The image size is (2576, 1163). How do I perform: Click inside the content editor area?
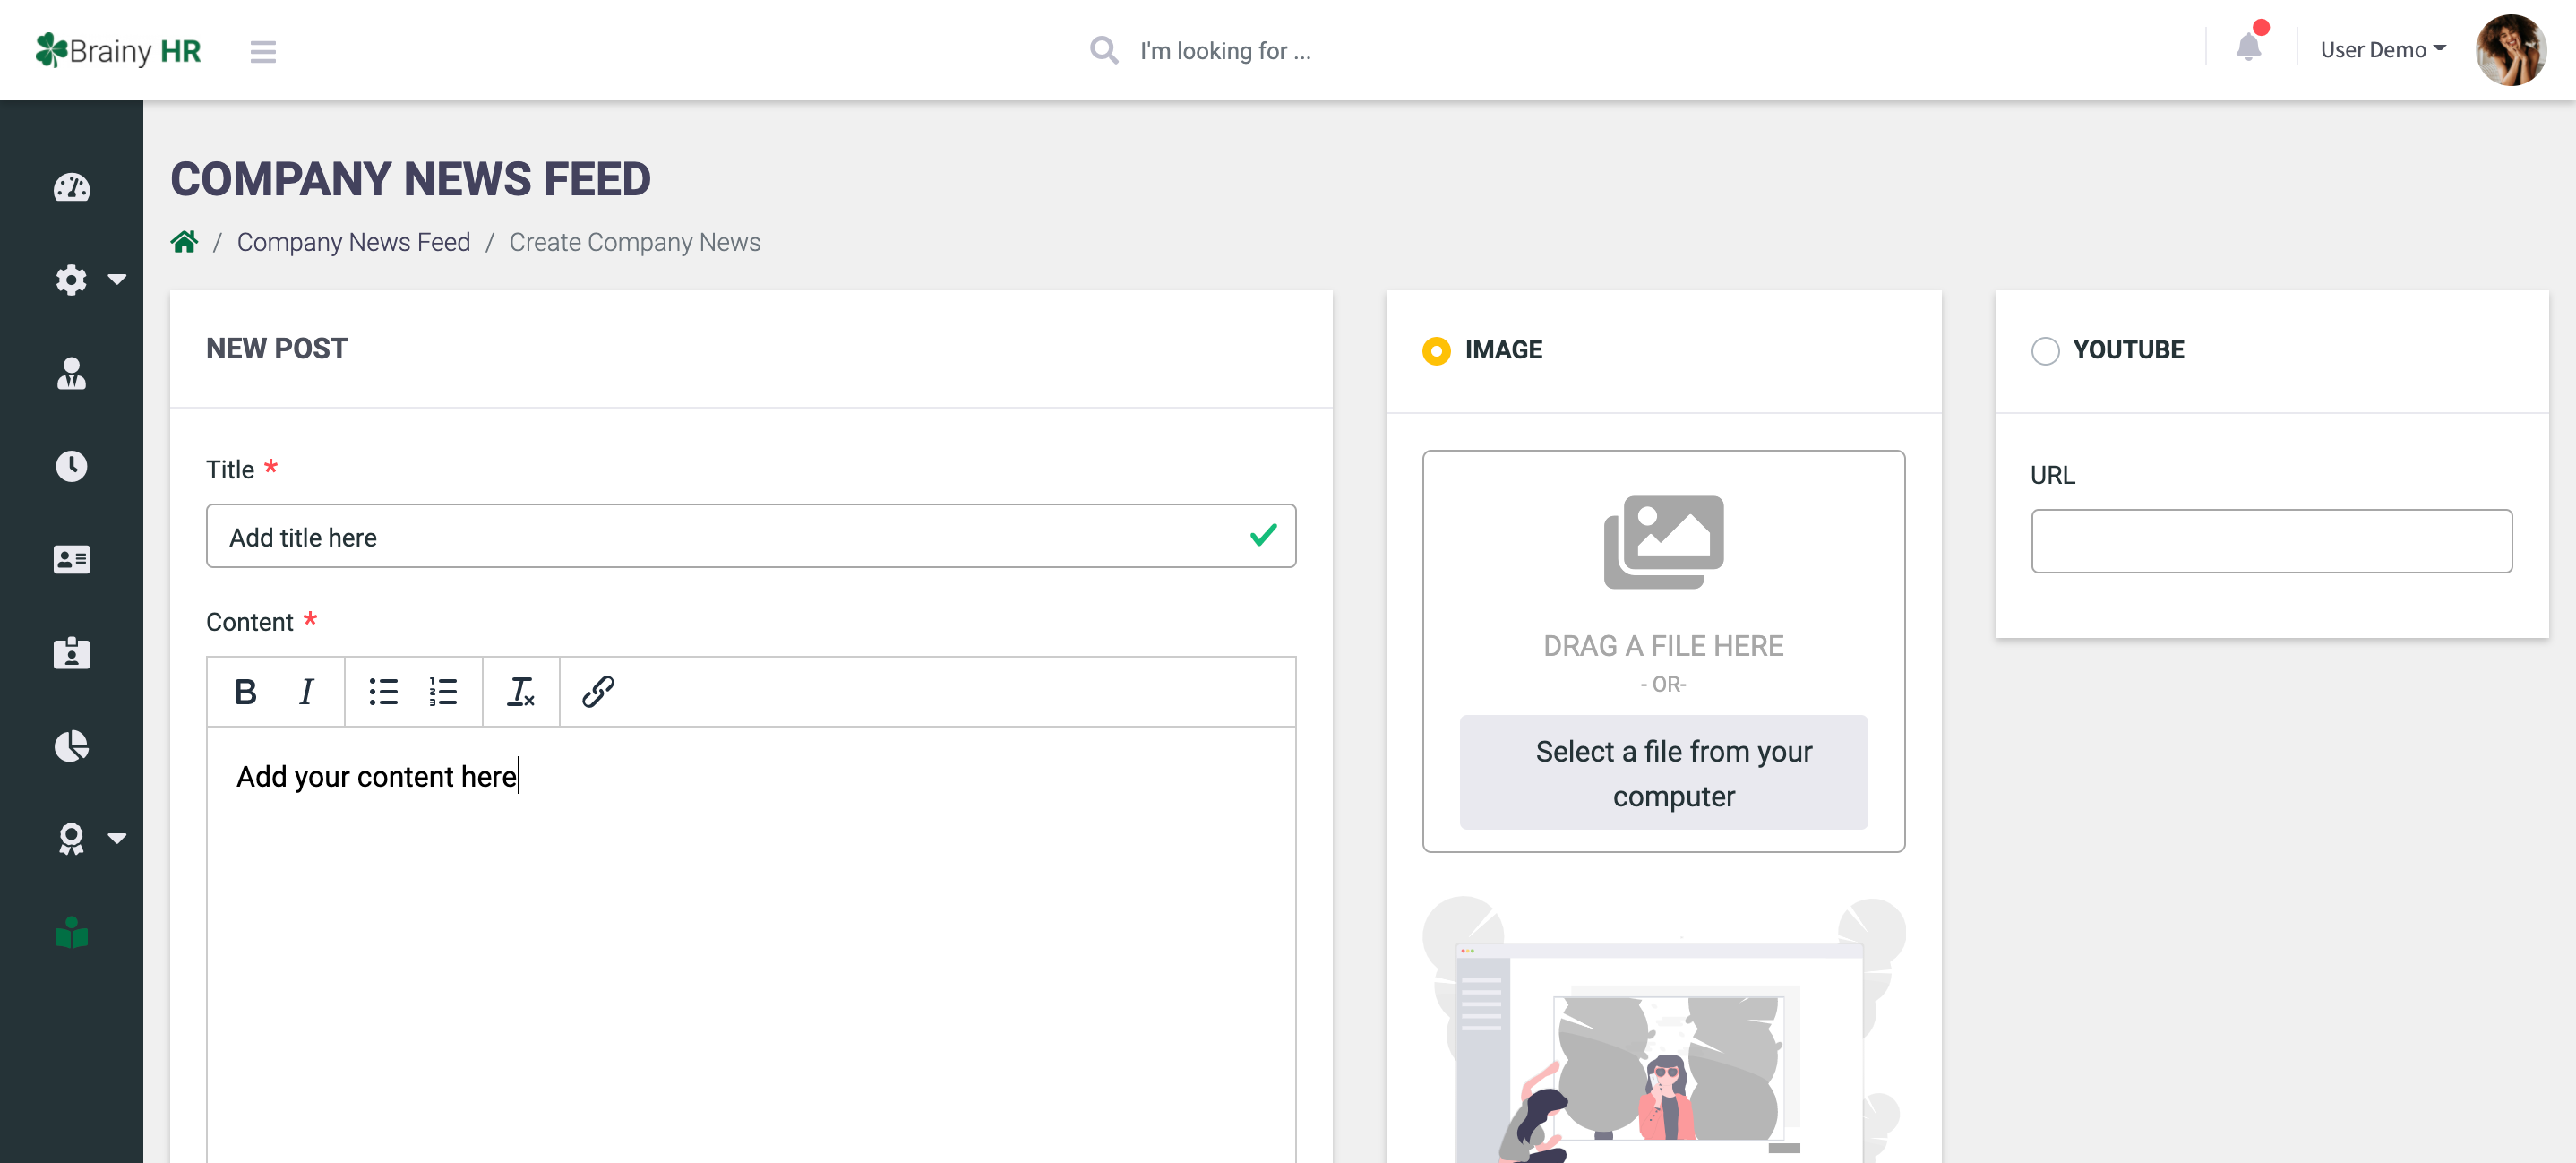[x=750, y=944]
